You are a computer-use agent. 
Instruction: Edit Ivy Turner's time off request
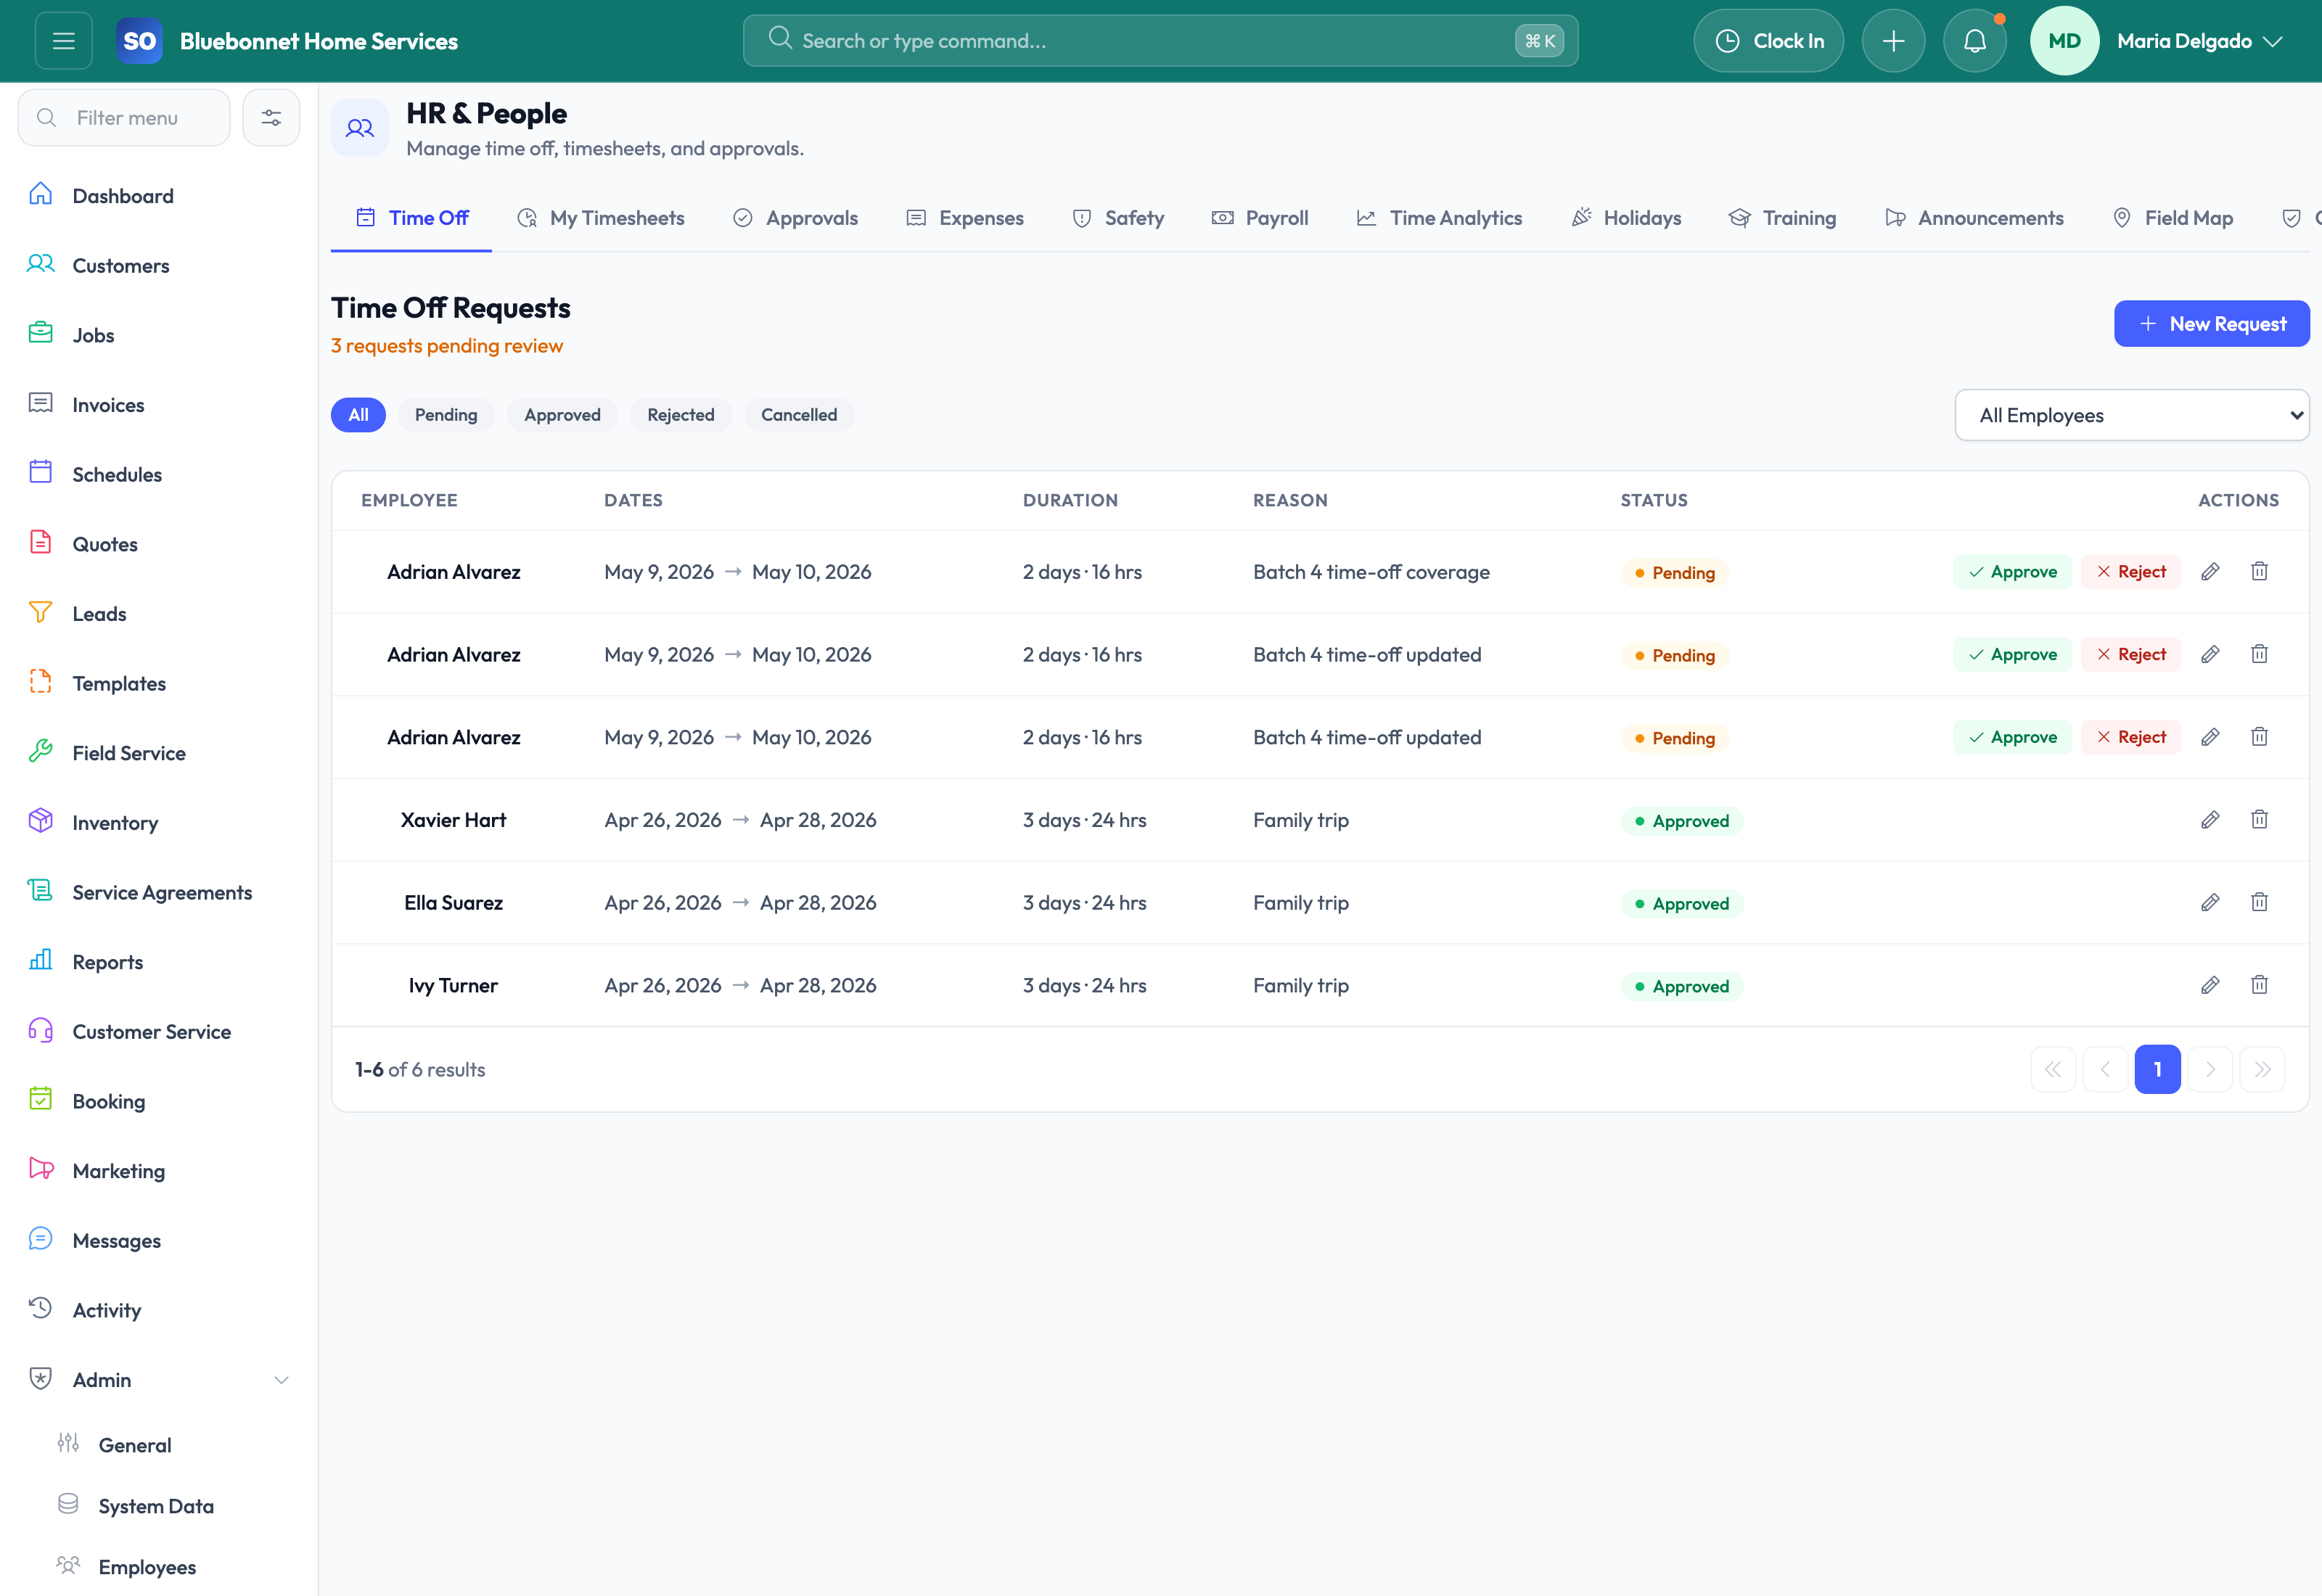[2210, 985]
